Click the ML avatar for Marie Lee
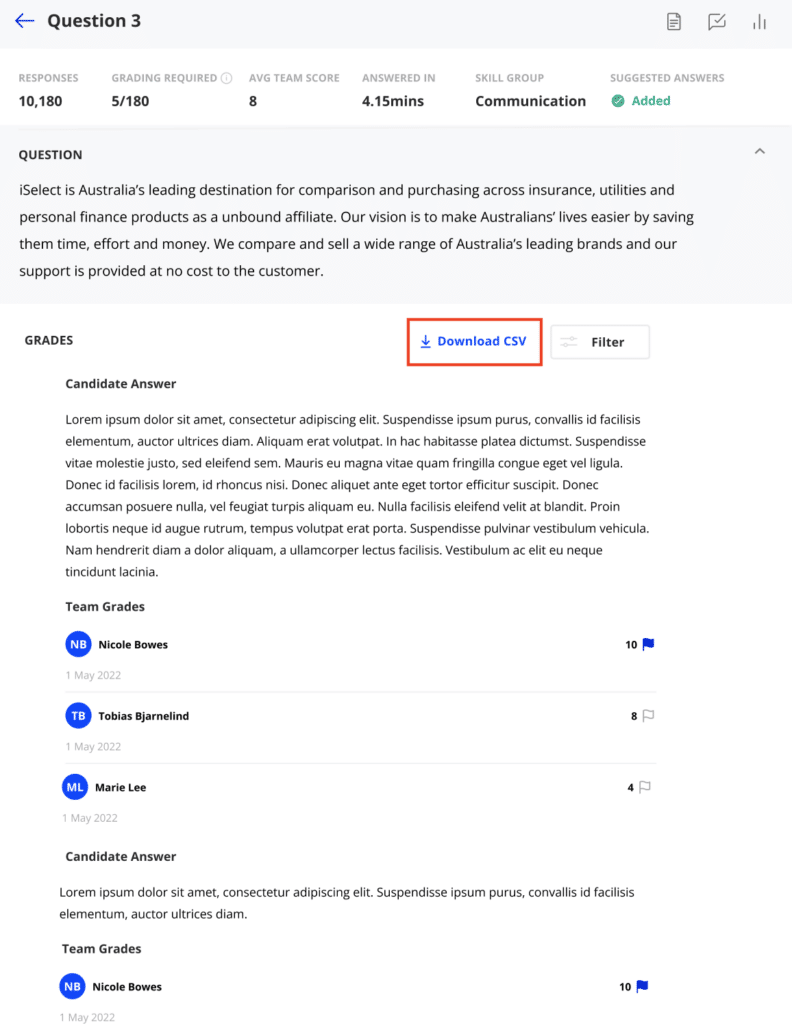Screen dimensions: 792x1024 [75, 787]
